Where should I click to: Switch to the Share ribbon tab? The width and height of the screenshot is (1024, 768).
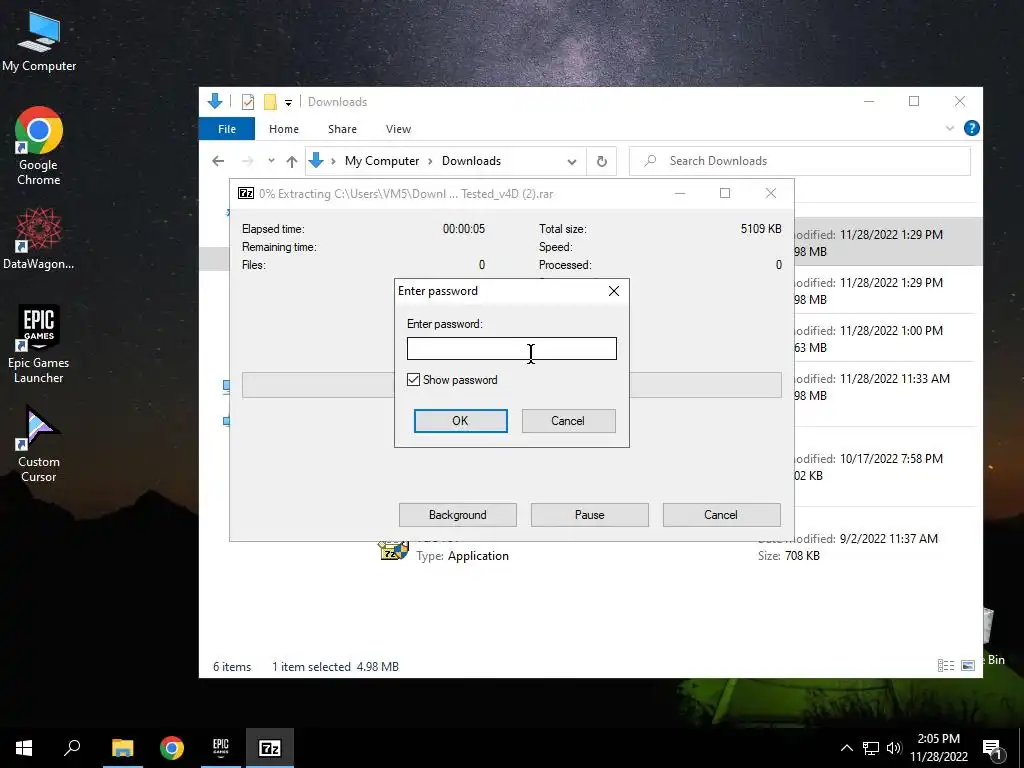[x=342, y=129]
